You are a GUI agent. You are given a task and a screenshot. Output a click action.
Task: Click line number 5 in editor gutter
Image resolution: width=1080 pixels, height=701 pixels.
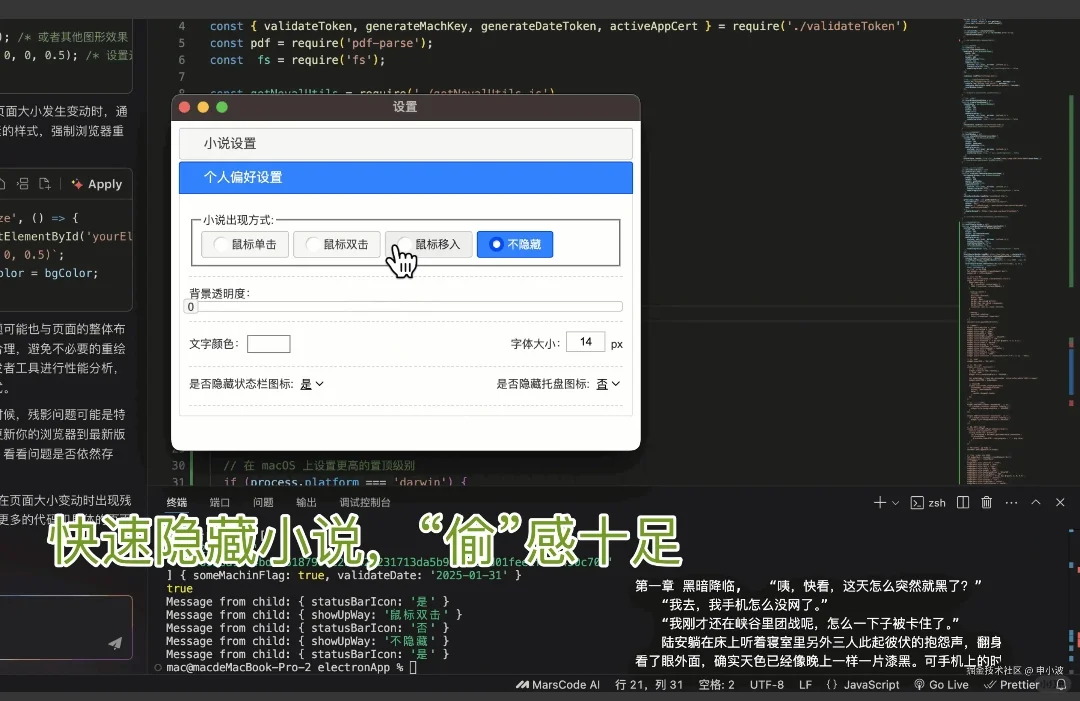[x=182, y=43]
